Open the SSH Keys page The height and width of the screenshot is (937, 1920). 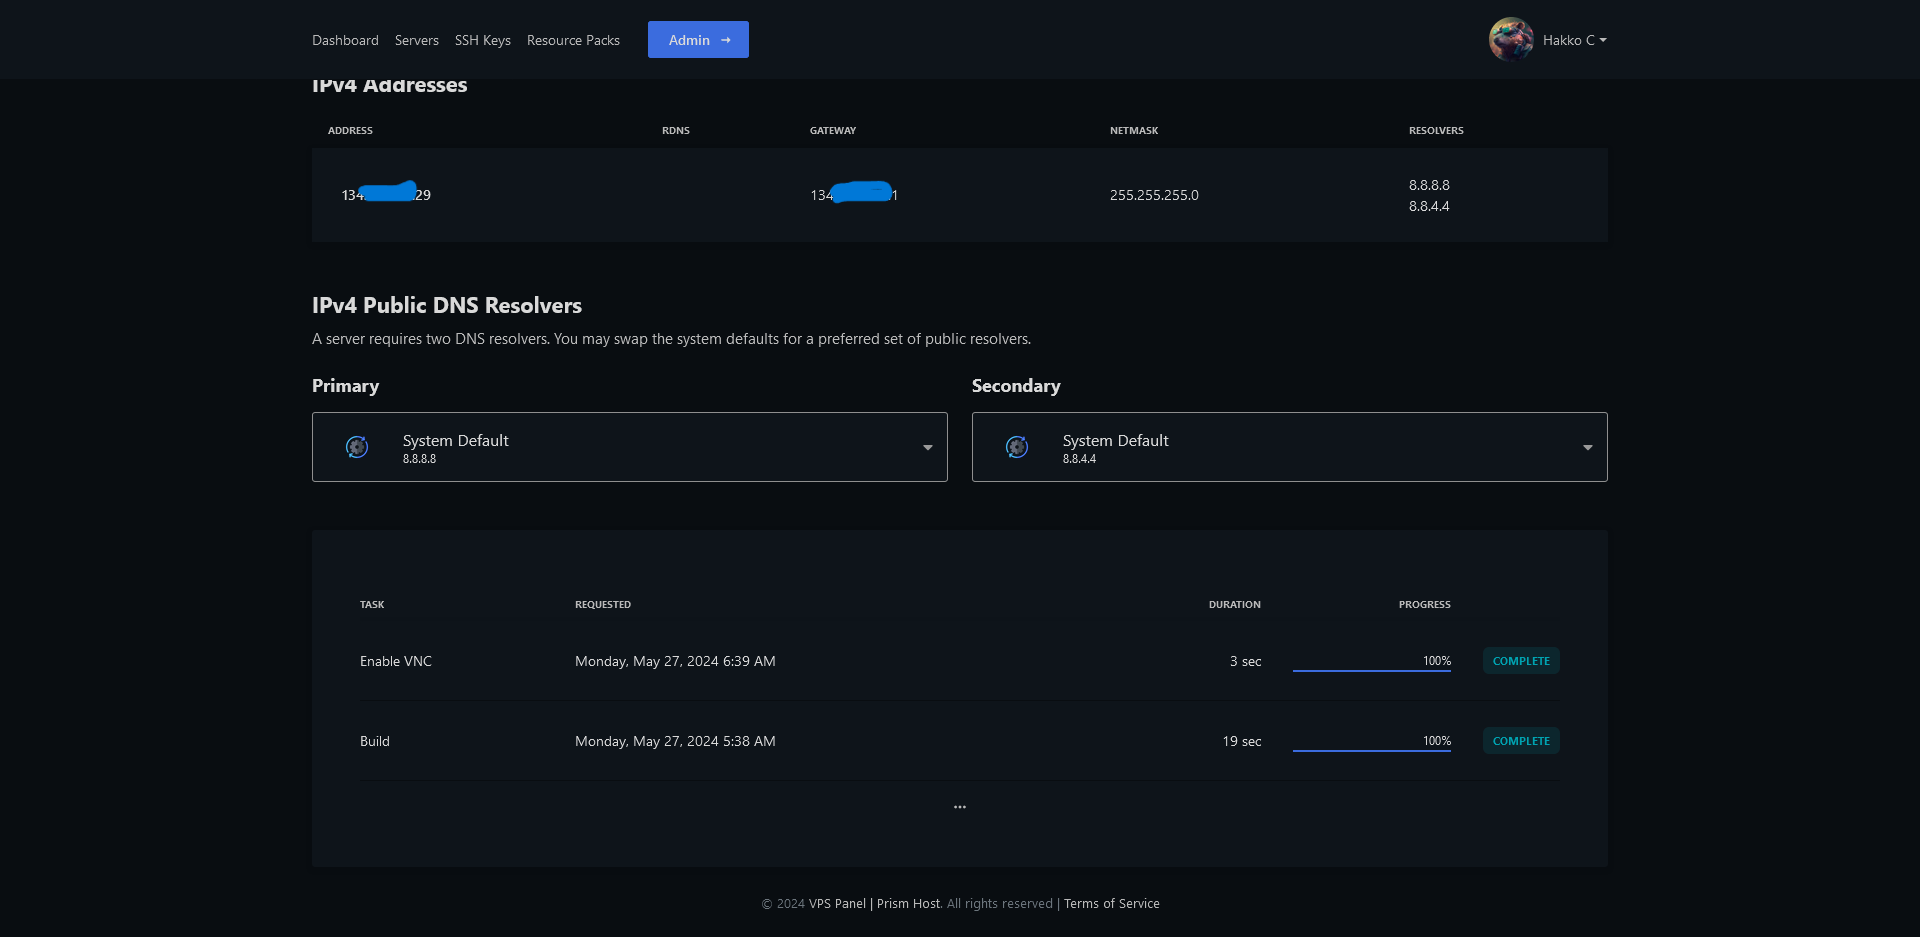482,40
